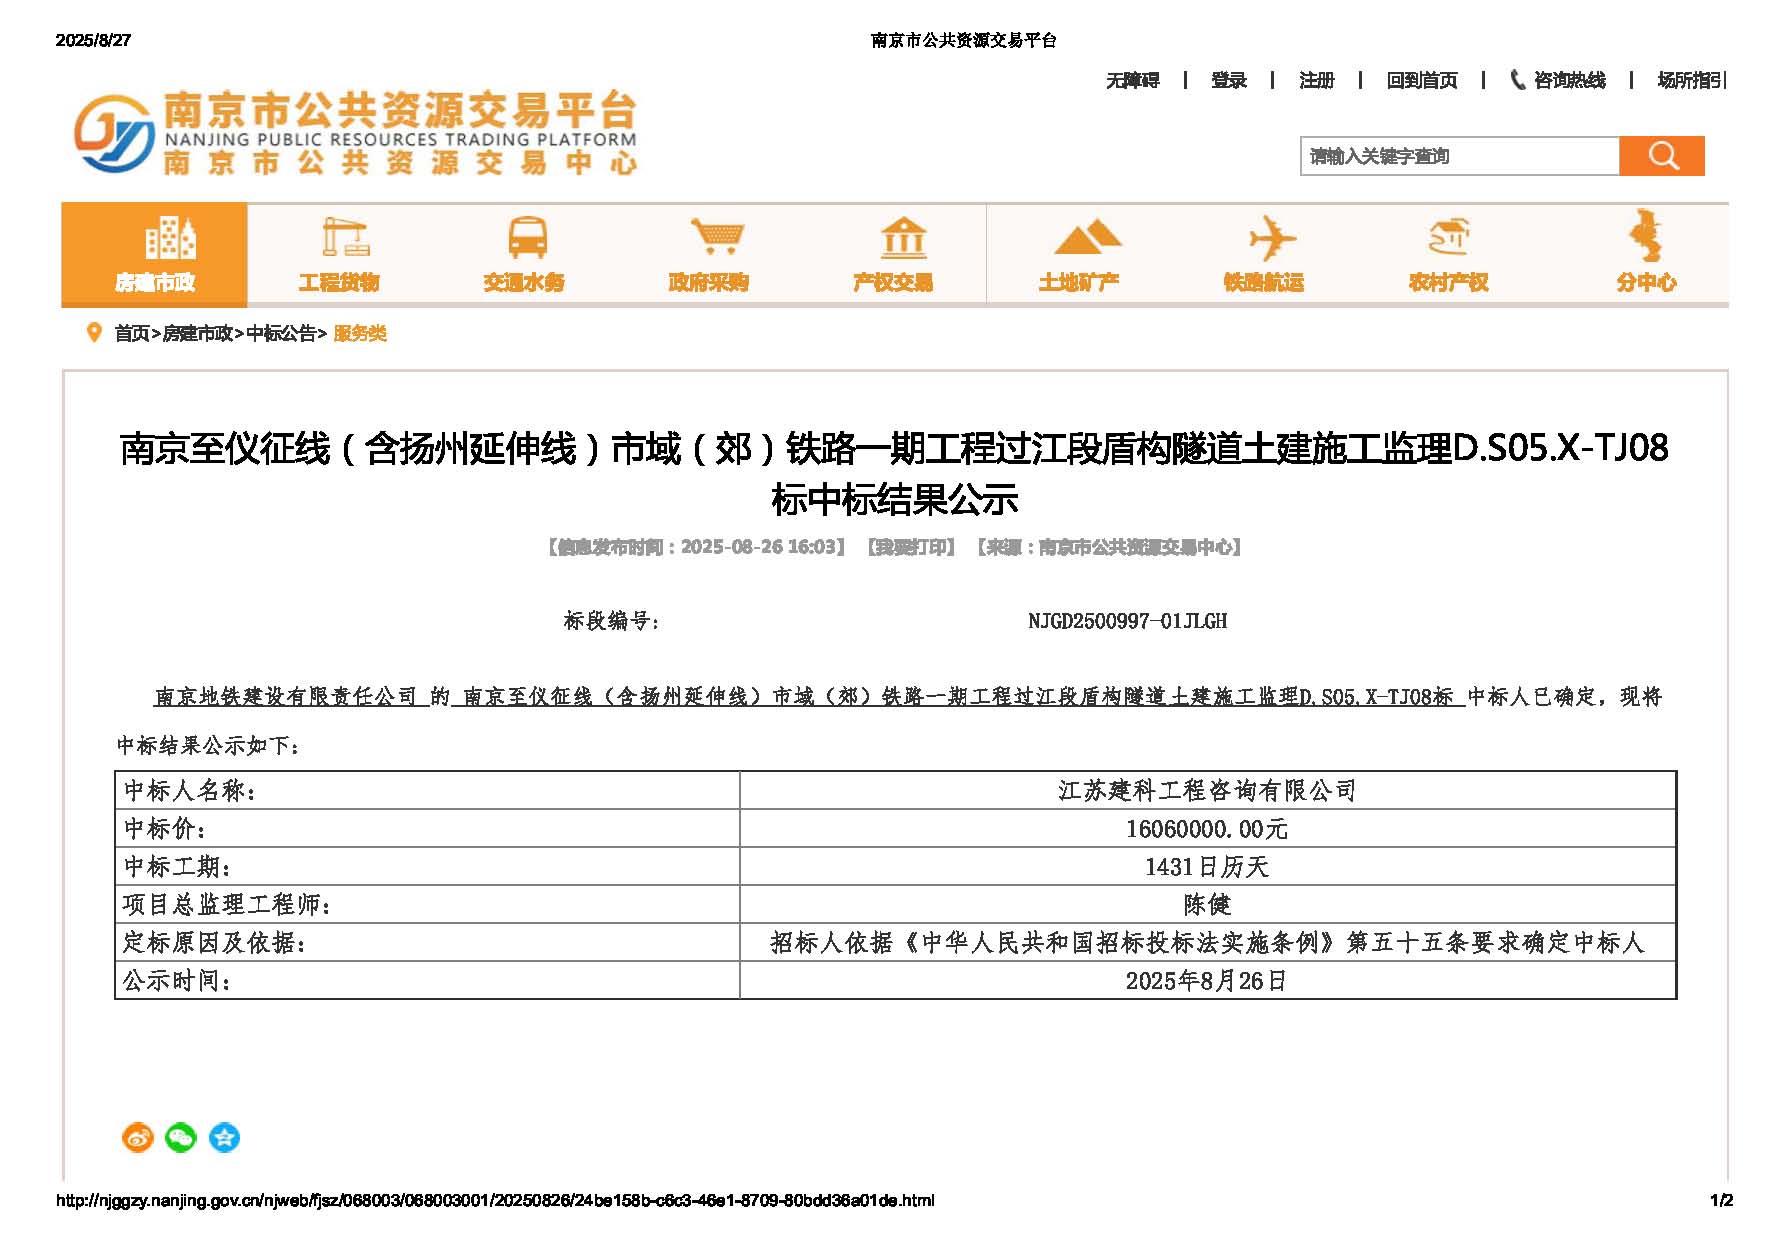Click the 无障碍 accessibility link
This screenshot has width=1790, height=1241.
point(1132,81)
